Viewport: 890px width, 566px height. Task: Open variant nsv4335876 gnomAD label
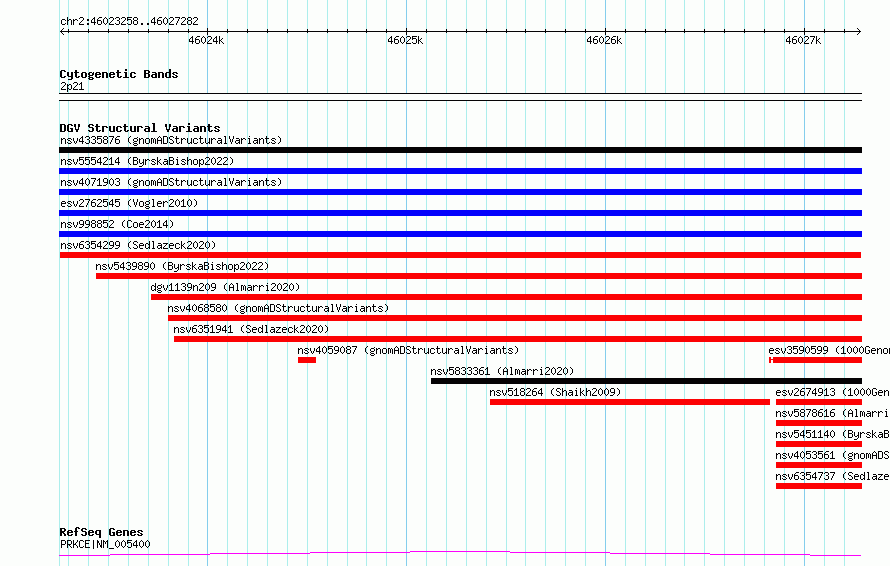171,140
